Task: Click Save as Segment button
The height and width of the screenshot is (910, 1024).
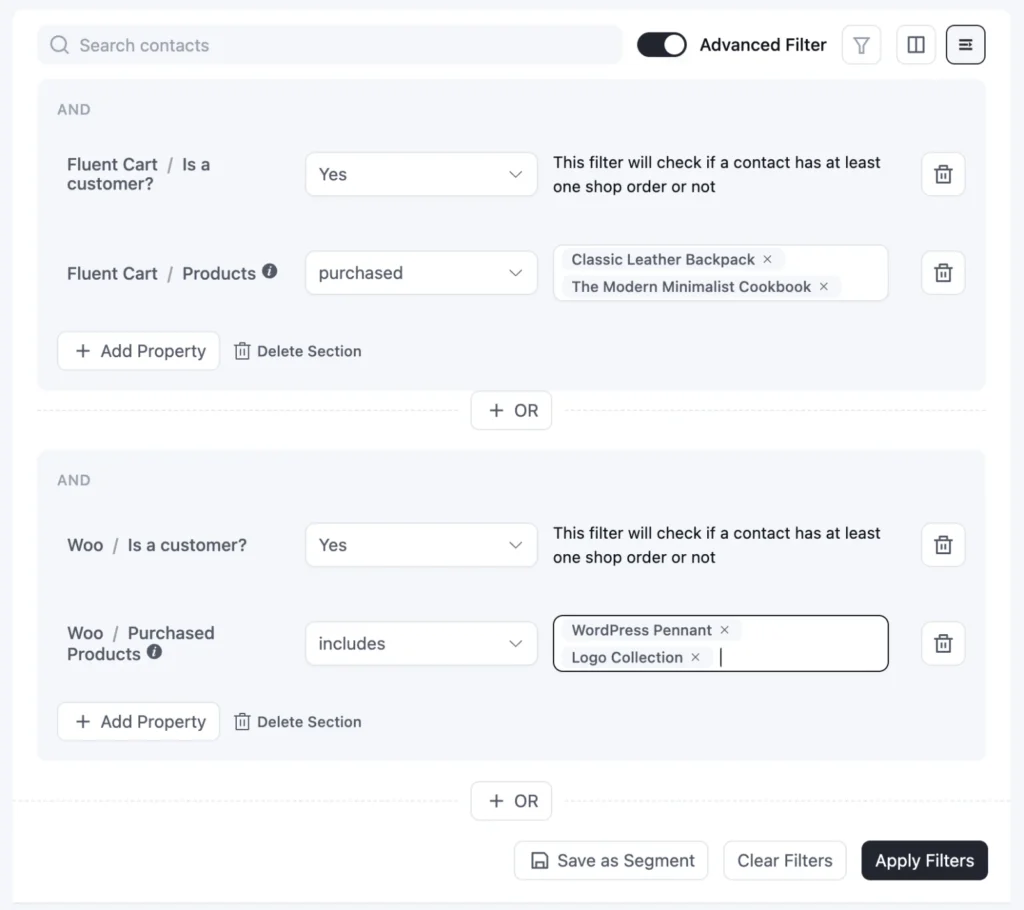Action: [x=611, y=860]
